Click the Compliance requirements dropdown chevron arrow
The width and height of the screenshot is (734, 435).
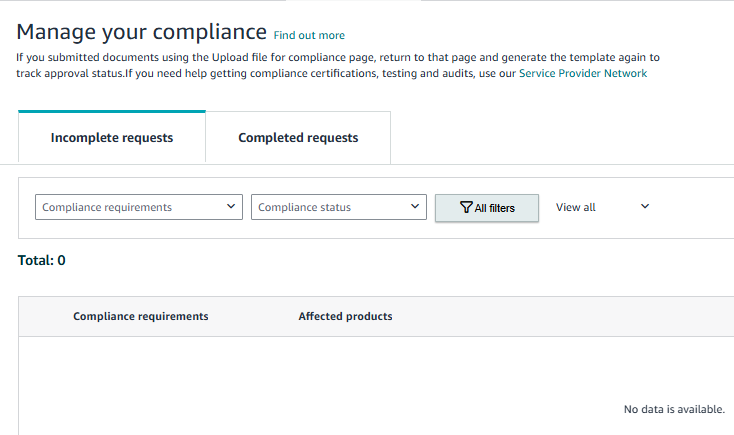[x=231, y=206]
